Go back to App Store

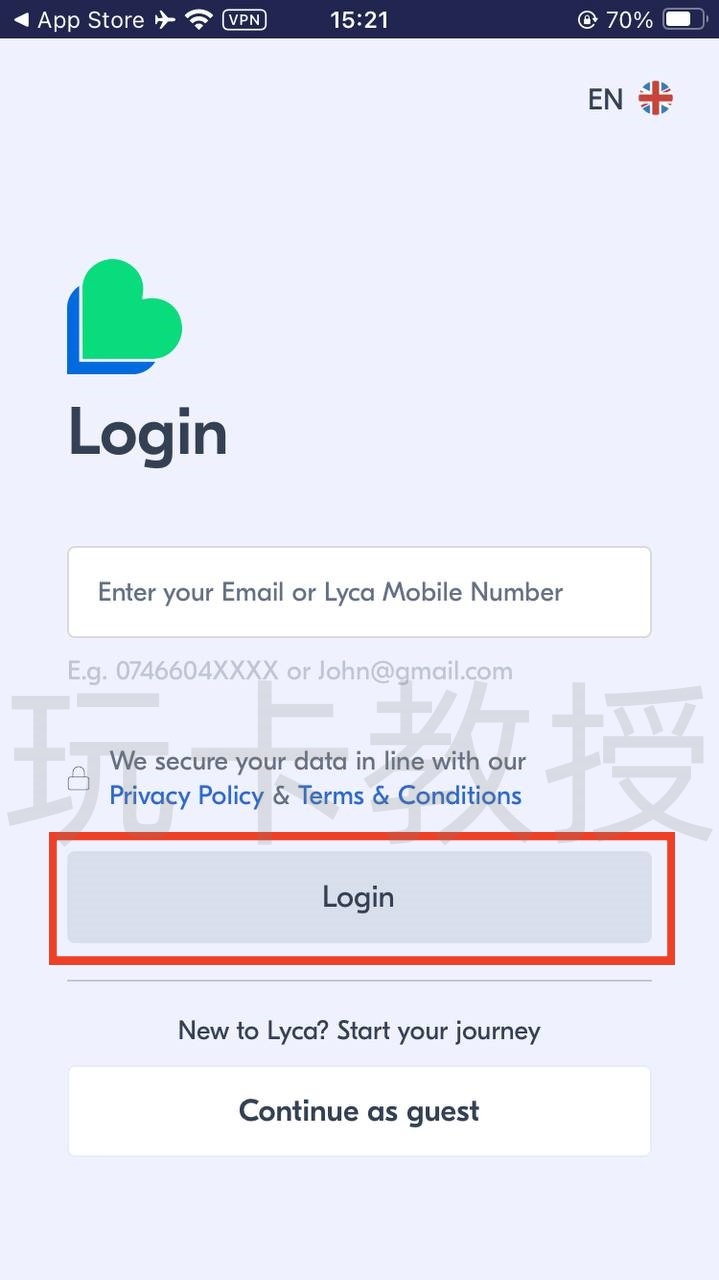coord(78,19)
